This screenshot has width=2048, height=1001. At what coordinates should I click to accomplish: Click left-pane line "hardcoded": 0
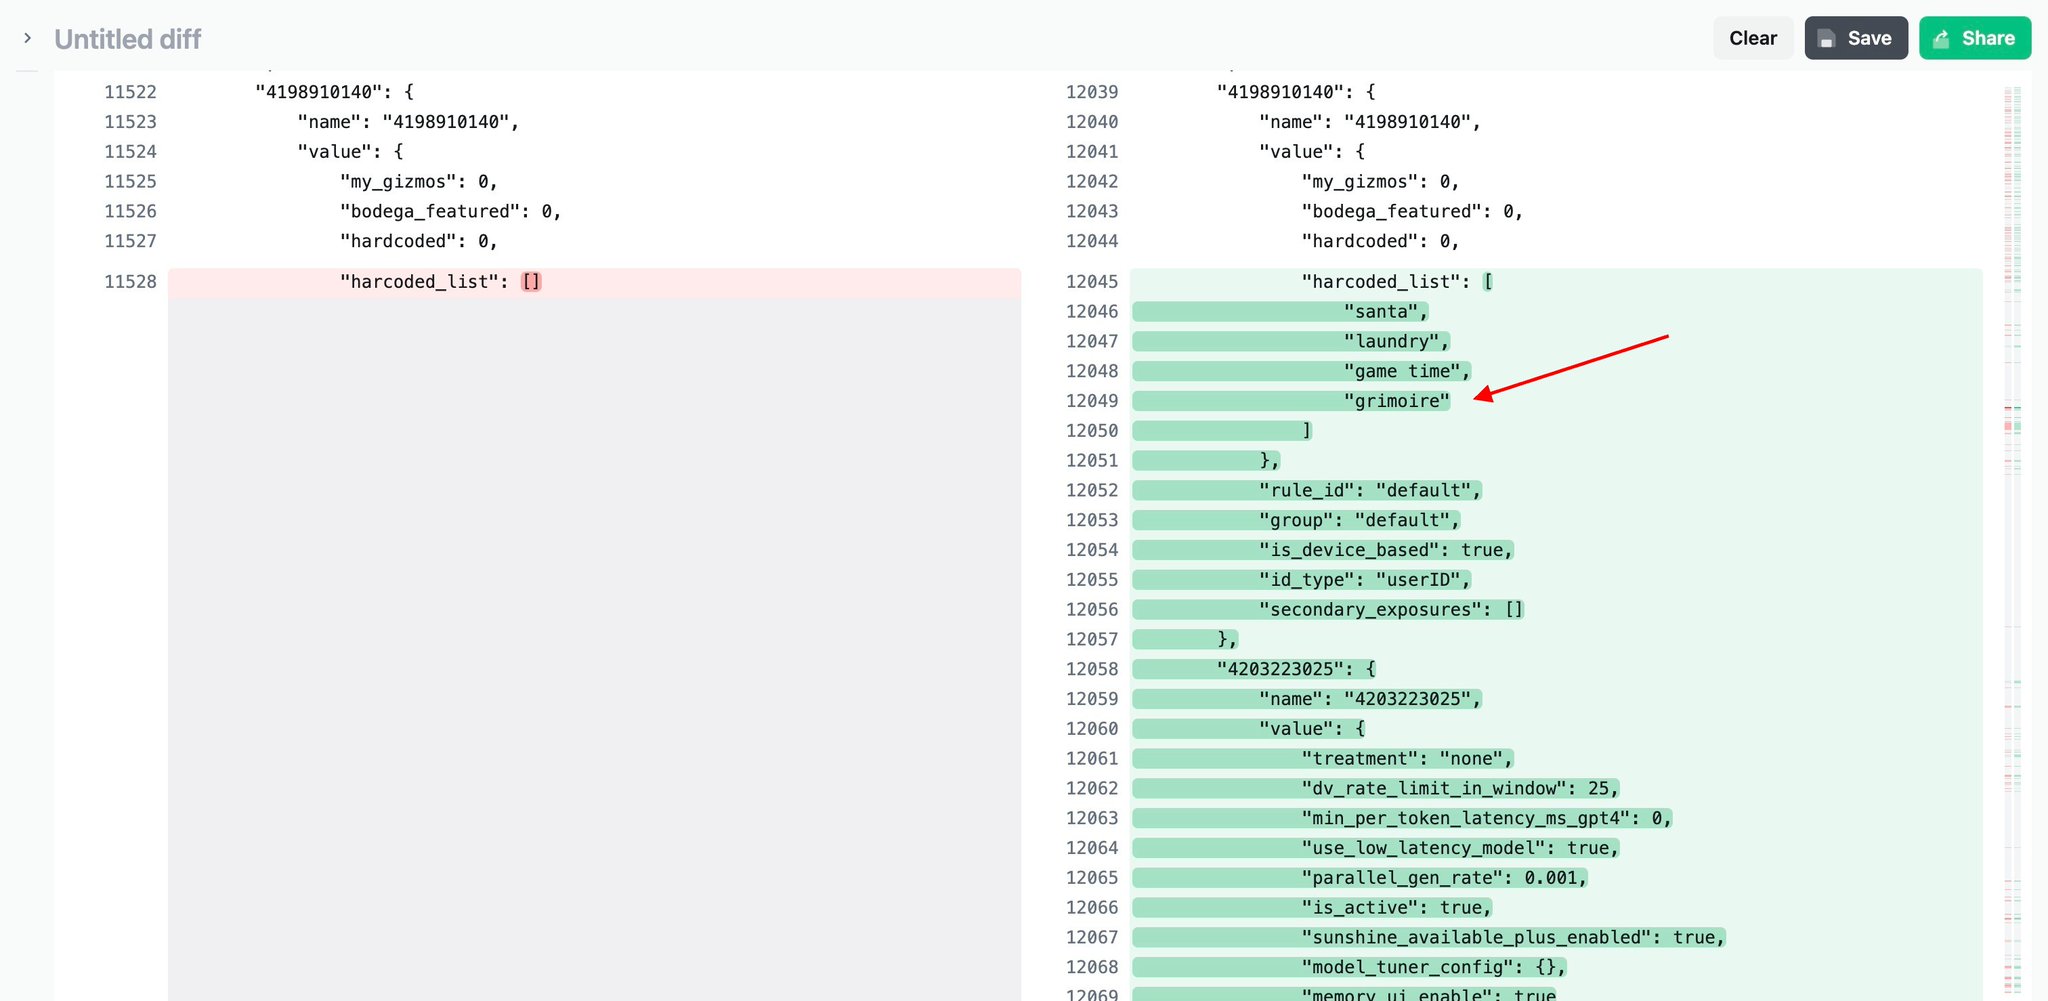[x=418, y=241]
